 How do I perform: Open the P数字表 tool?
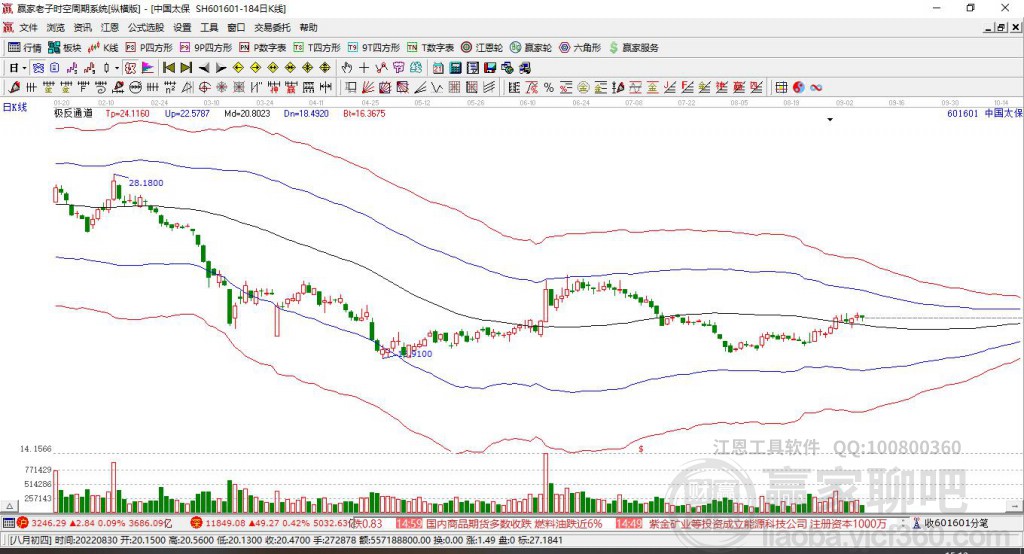[263, 48]
